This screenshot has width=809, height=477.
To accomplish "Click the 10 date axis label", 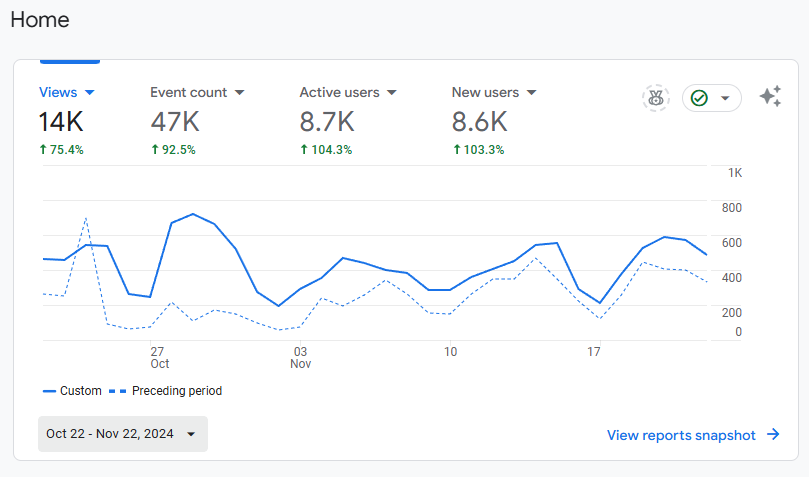I will pos(450,352).
